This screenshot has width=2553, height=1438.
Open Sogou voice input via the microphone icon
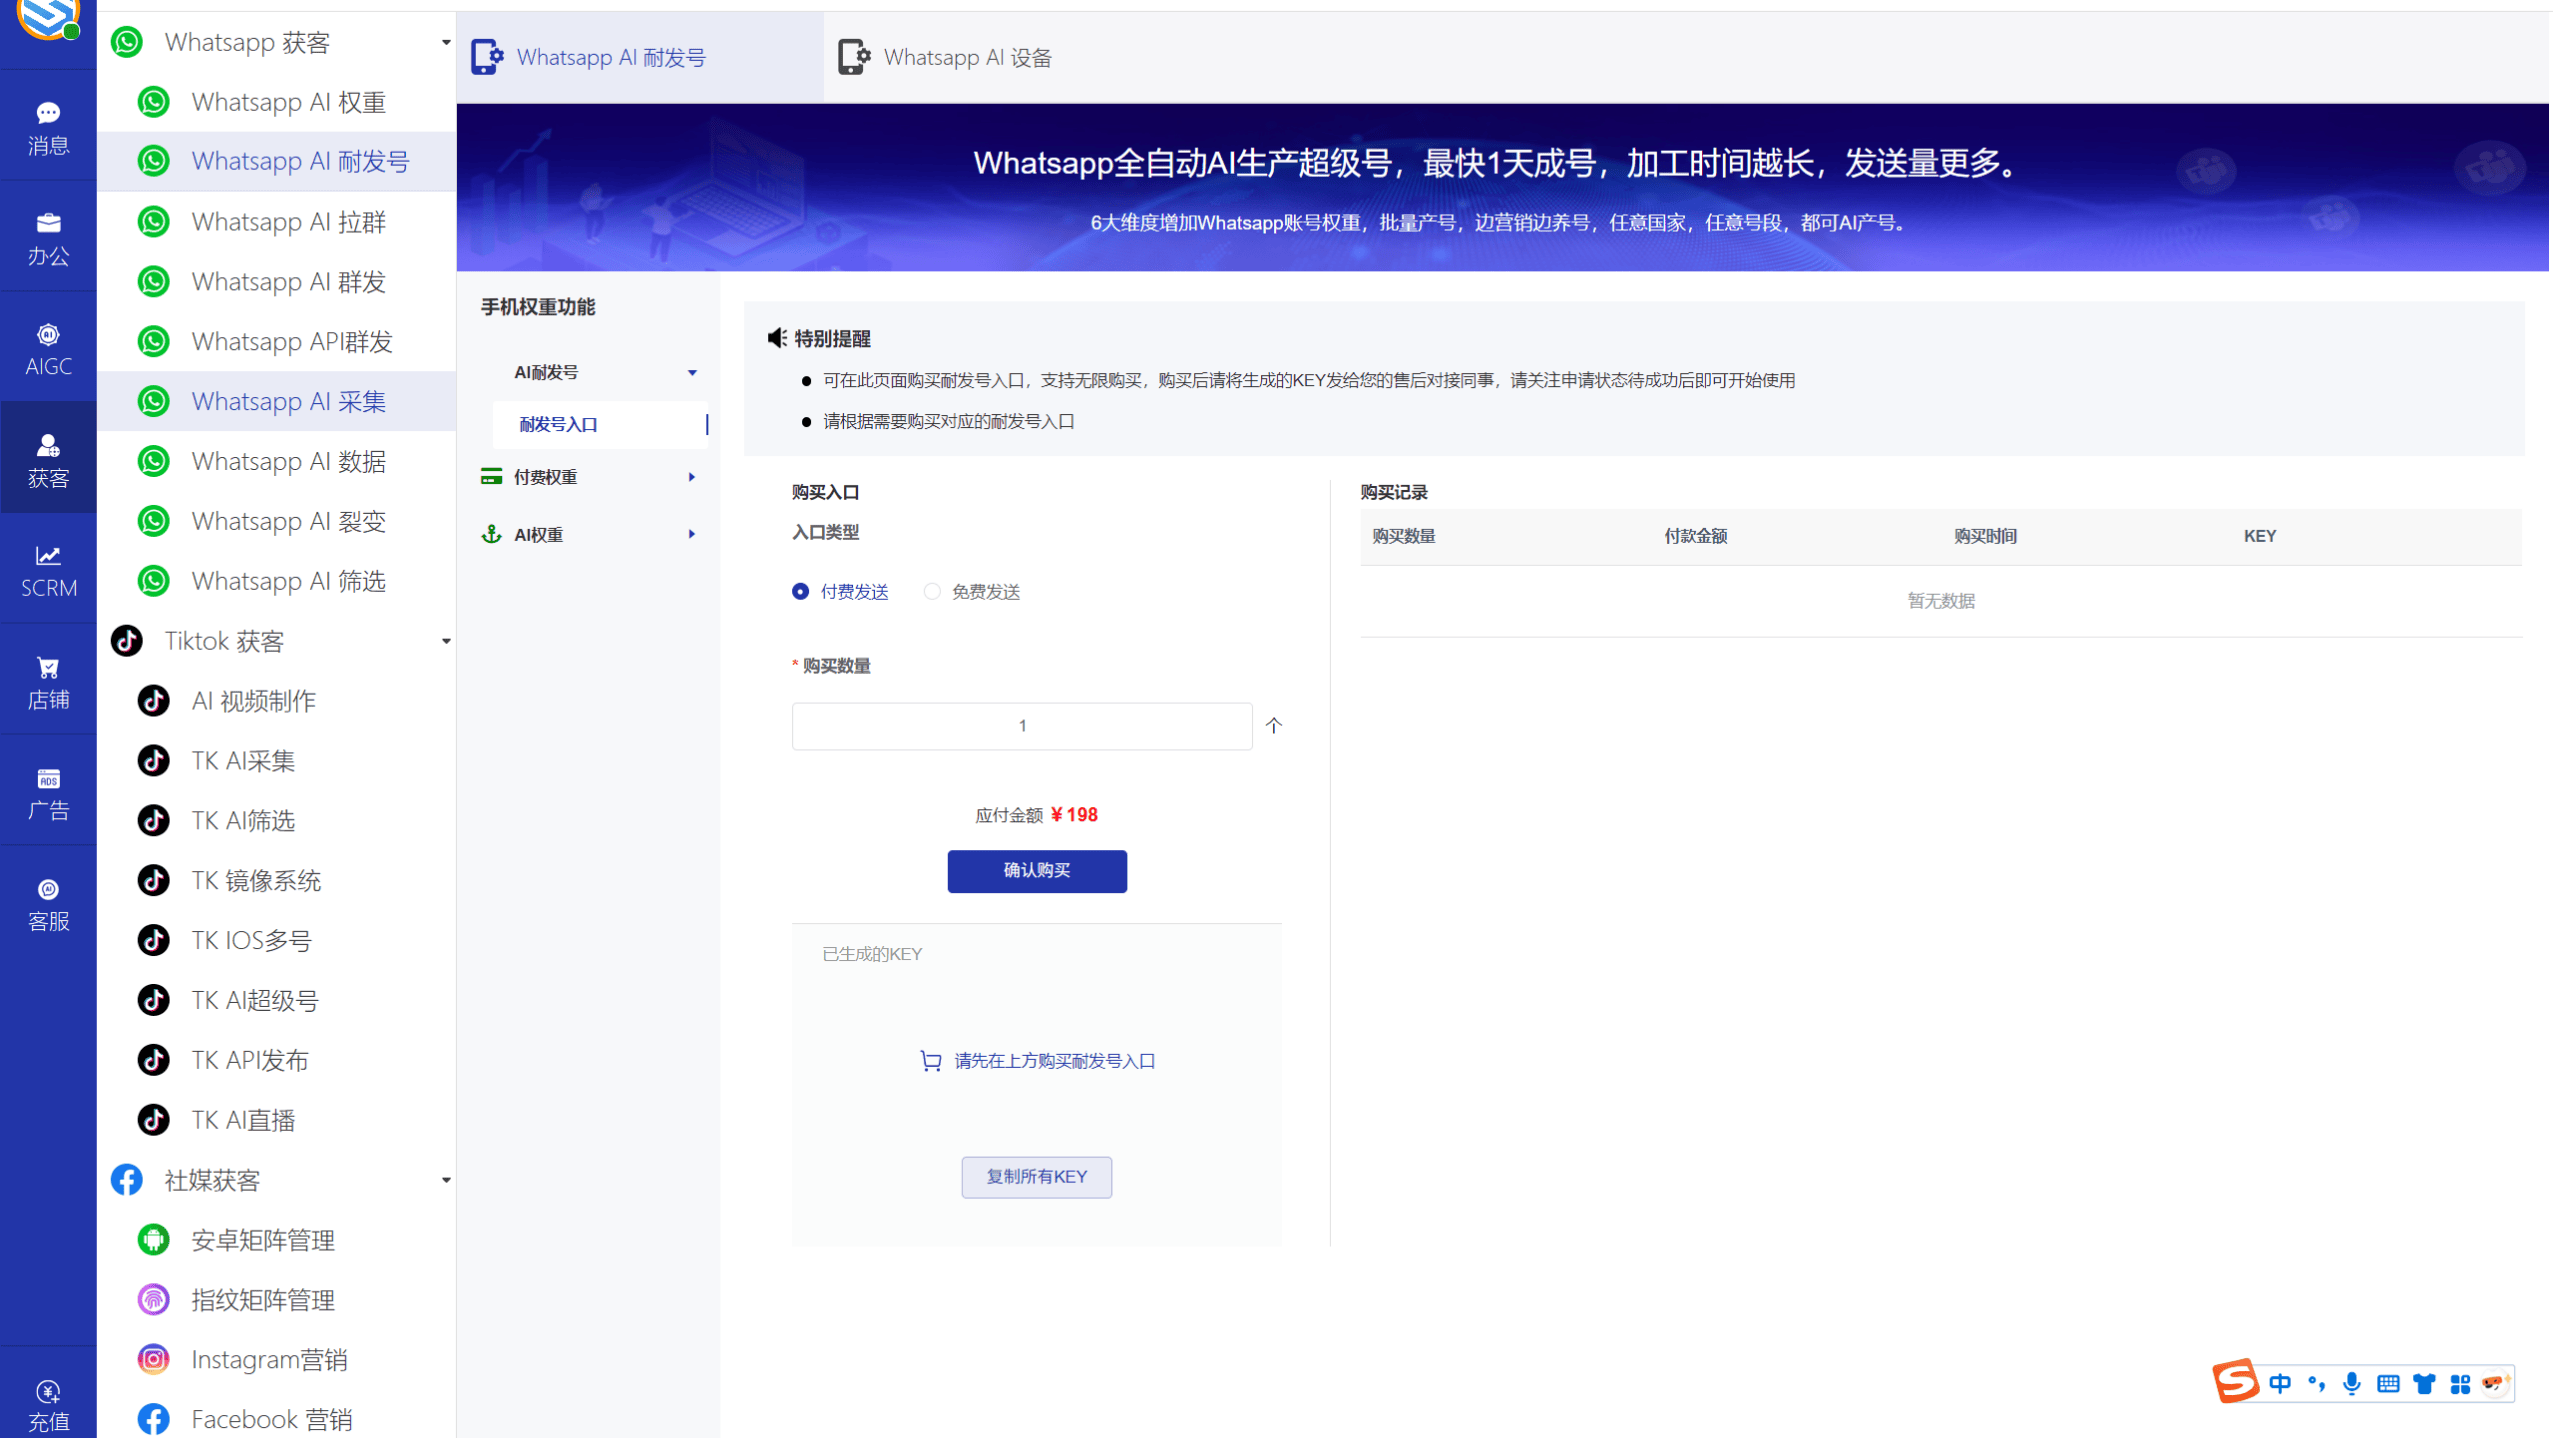pyautogui.click(x=2352, y=1383)
